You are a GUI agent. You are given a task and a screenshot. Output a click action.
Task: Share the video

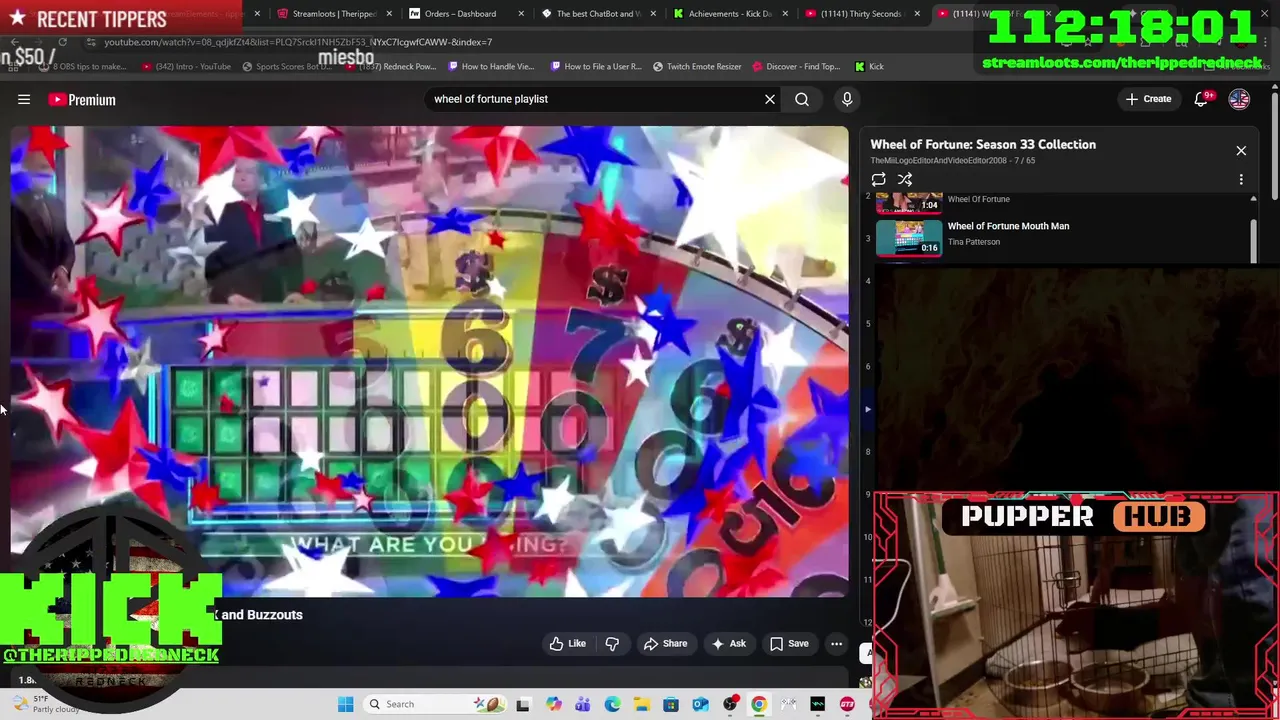(x=666, y=644)
